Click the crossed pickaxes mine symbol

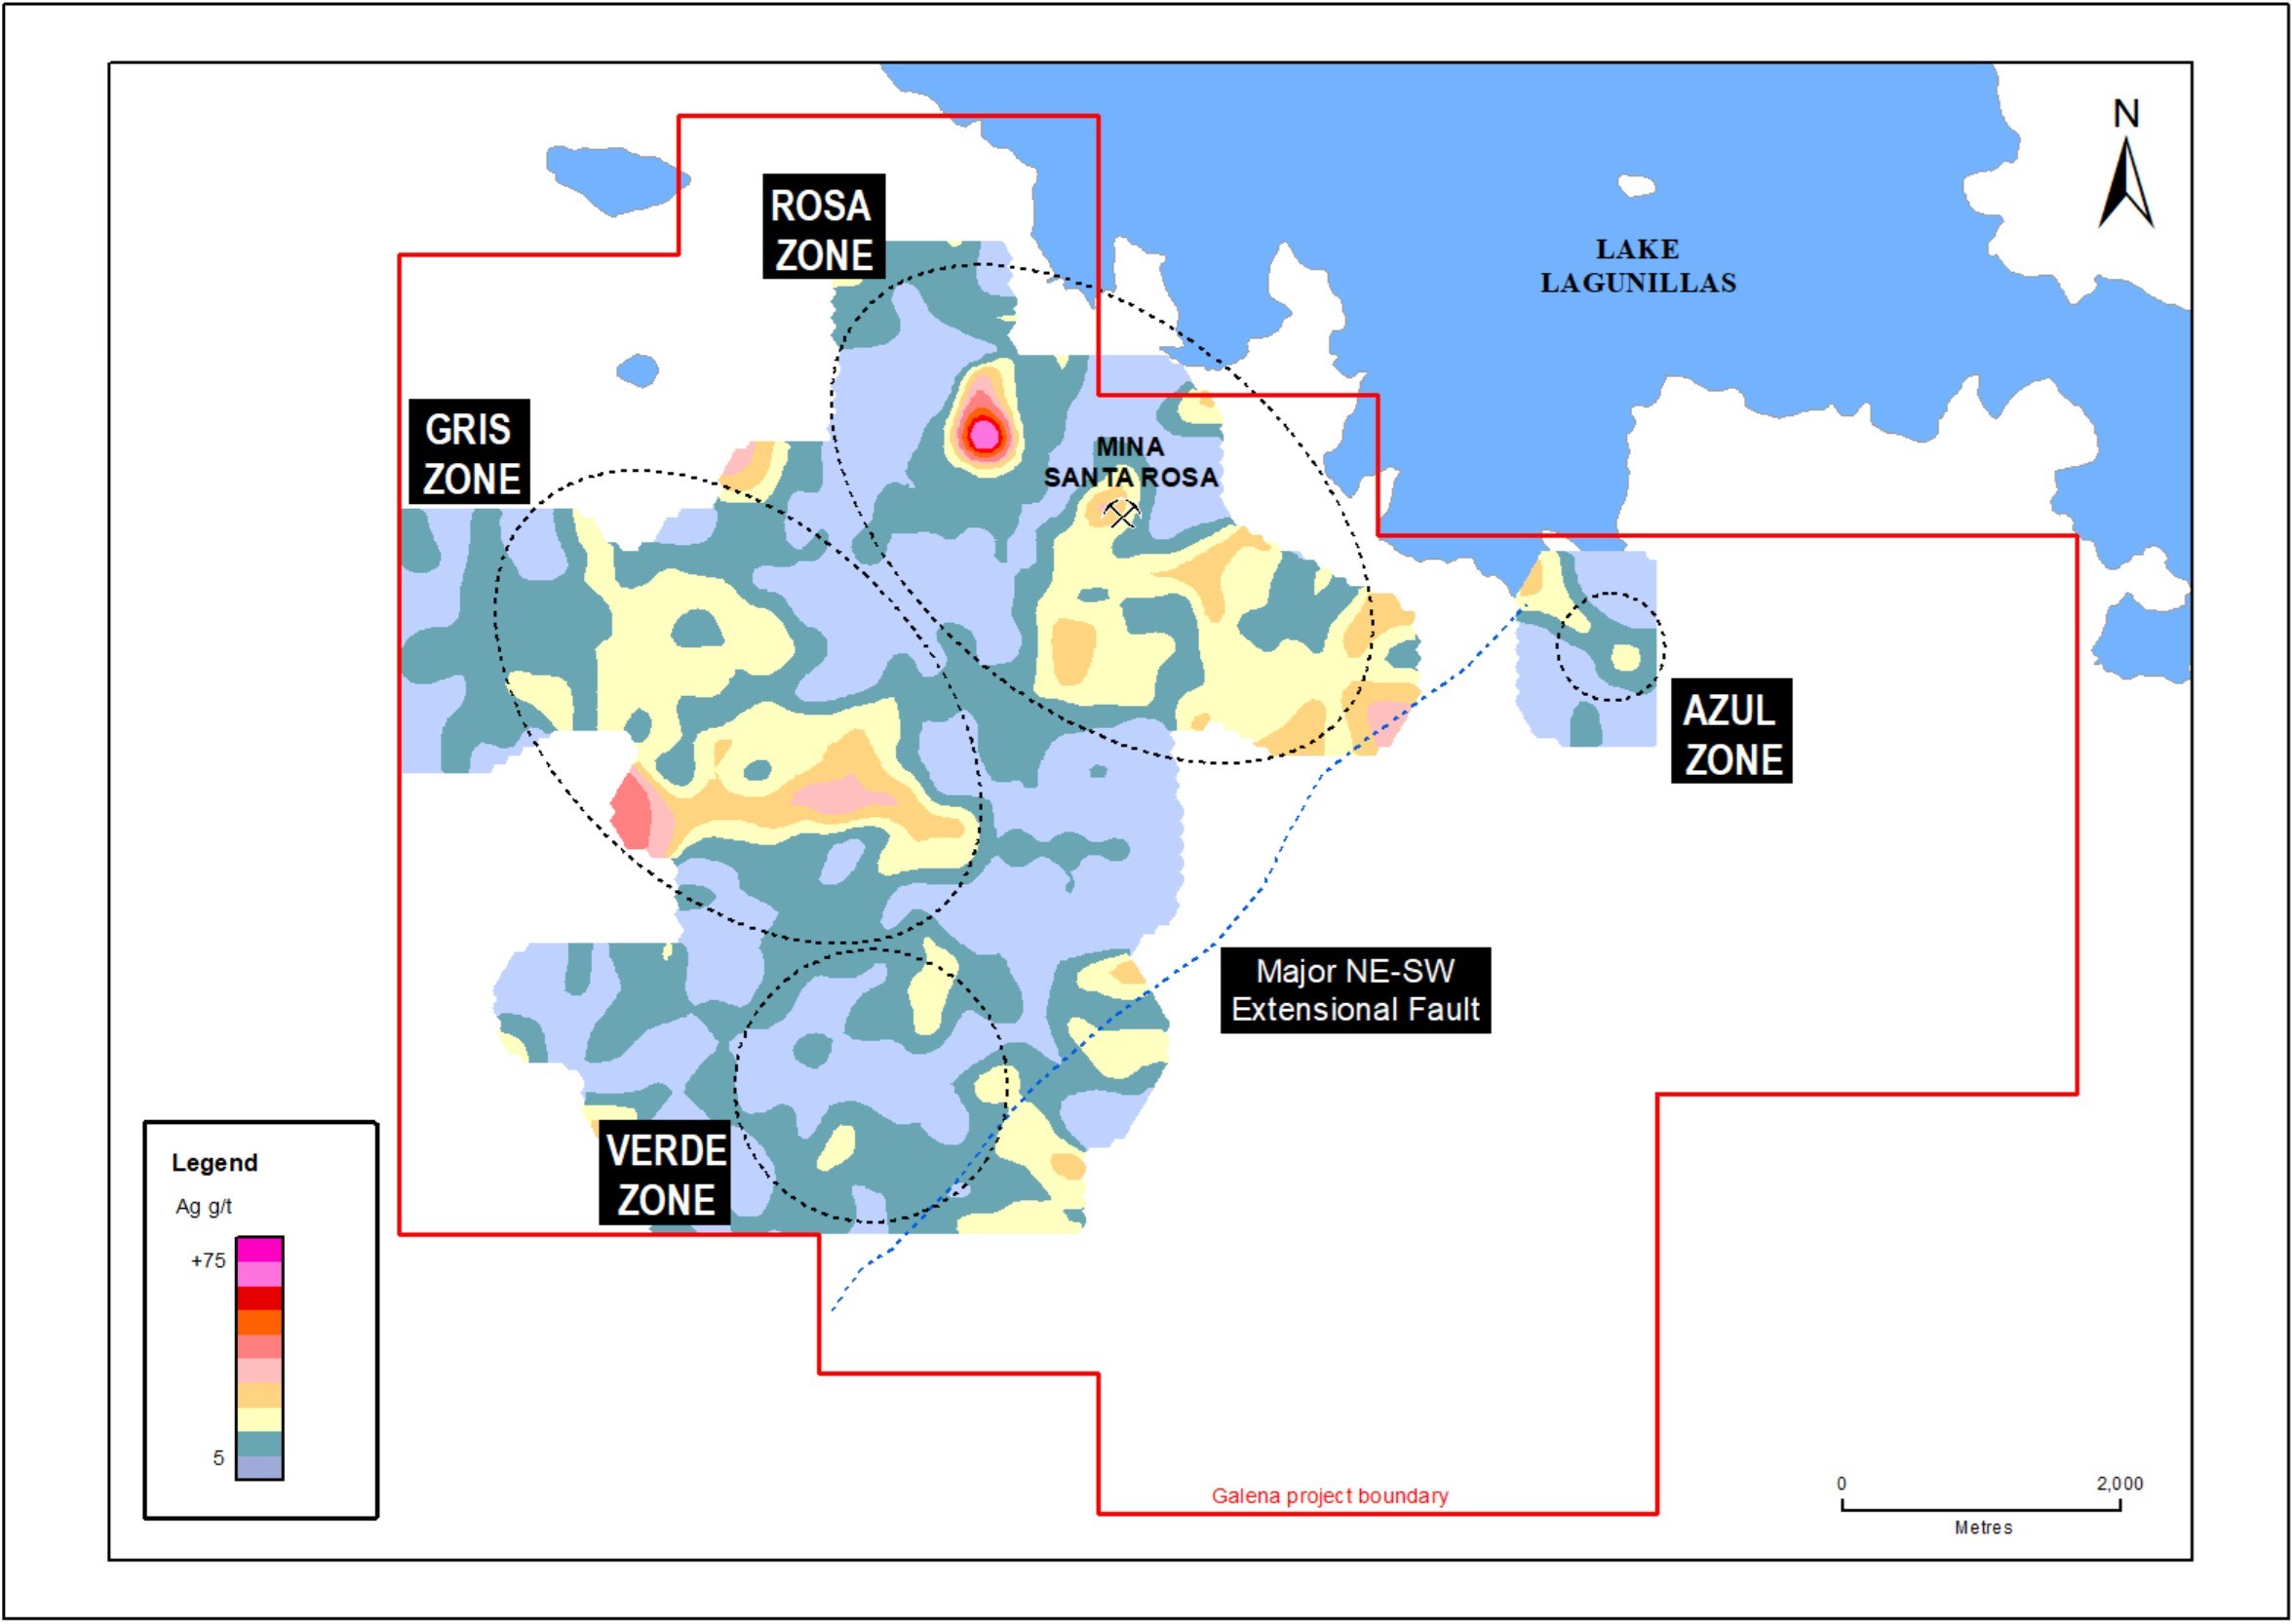point(1121,514)
